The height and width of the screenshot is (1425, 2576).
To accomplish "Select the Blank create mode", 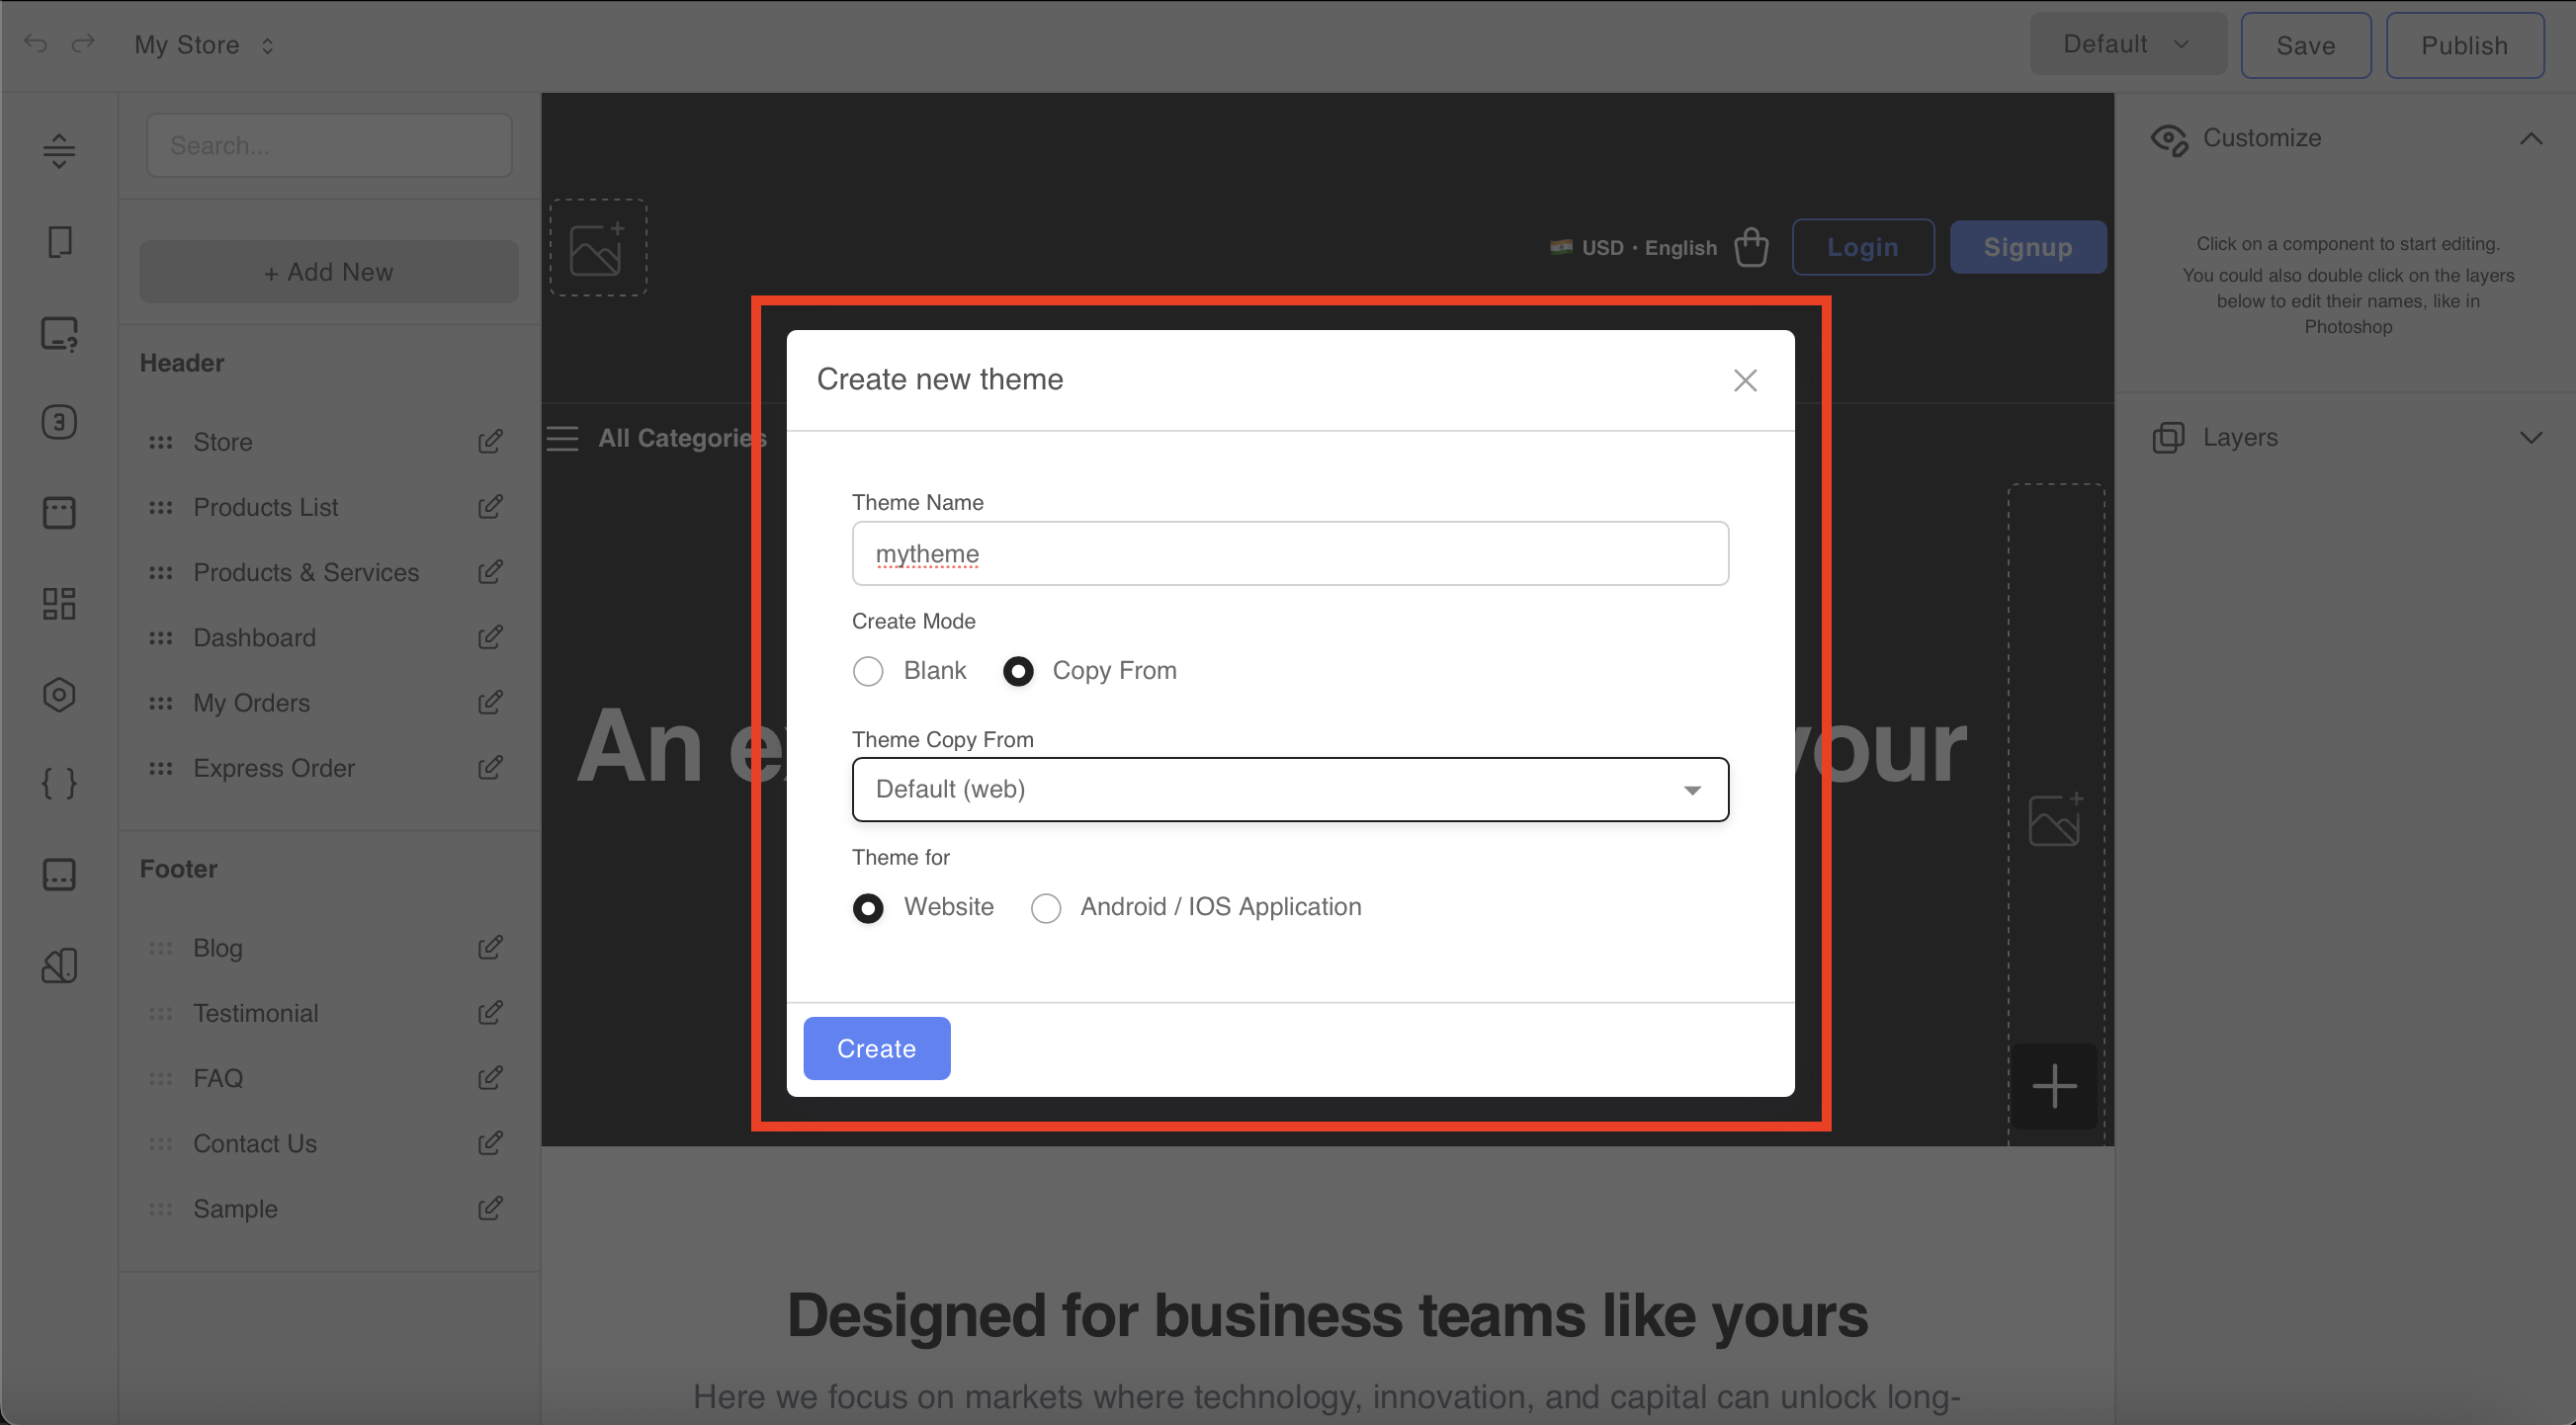I will 868,671.
